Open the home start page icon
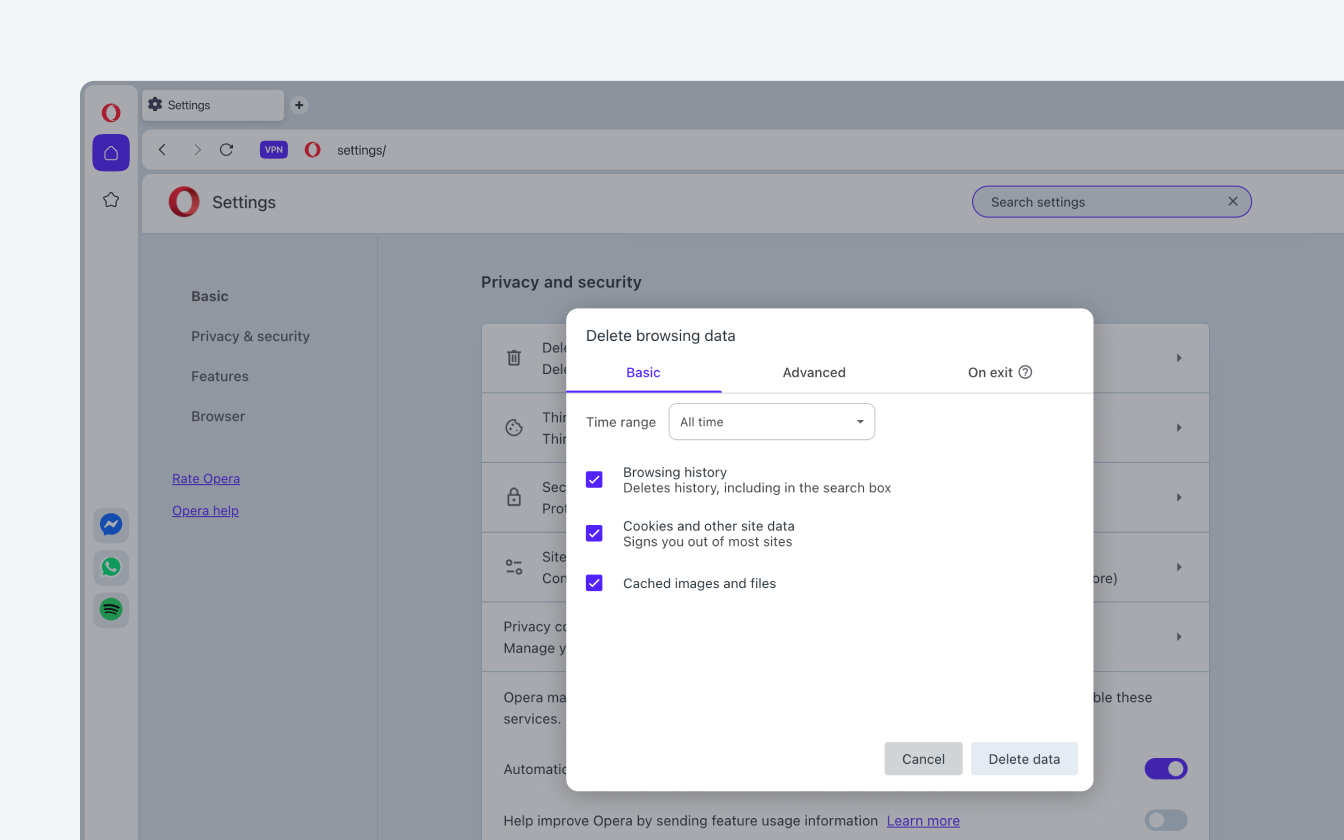The image size is (1344, 840). pos(111,153)
